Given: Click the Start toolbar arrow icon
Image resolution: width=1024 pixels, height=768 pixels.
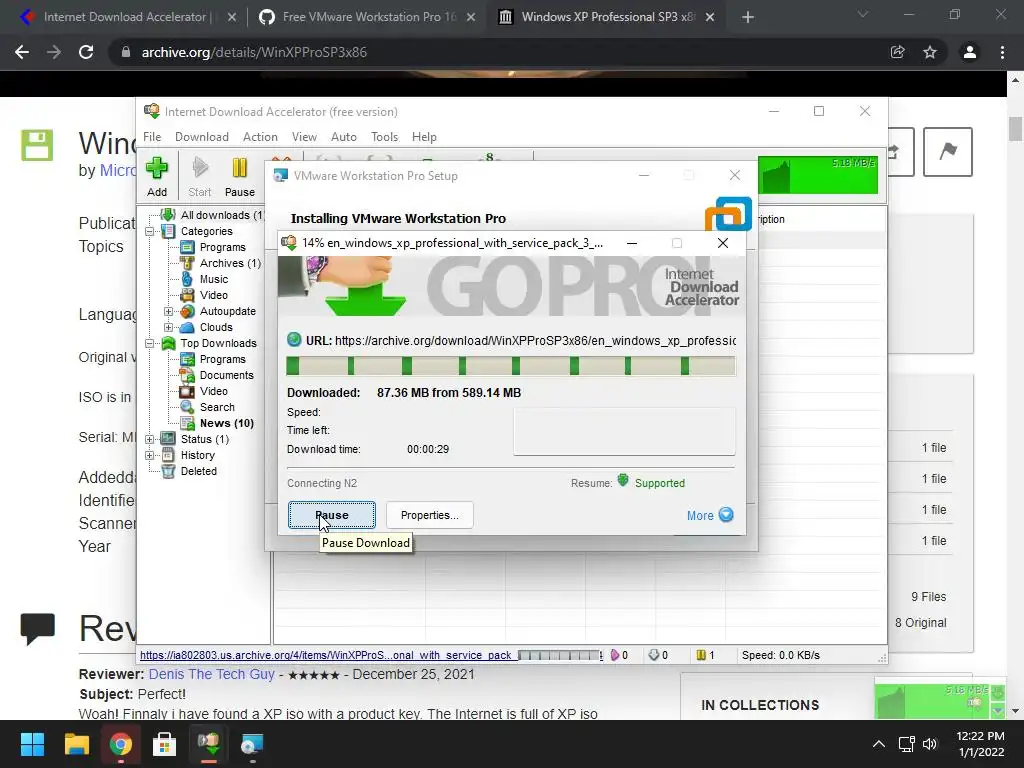Looking at the screenshot, I should point(200,168).
